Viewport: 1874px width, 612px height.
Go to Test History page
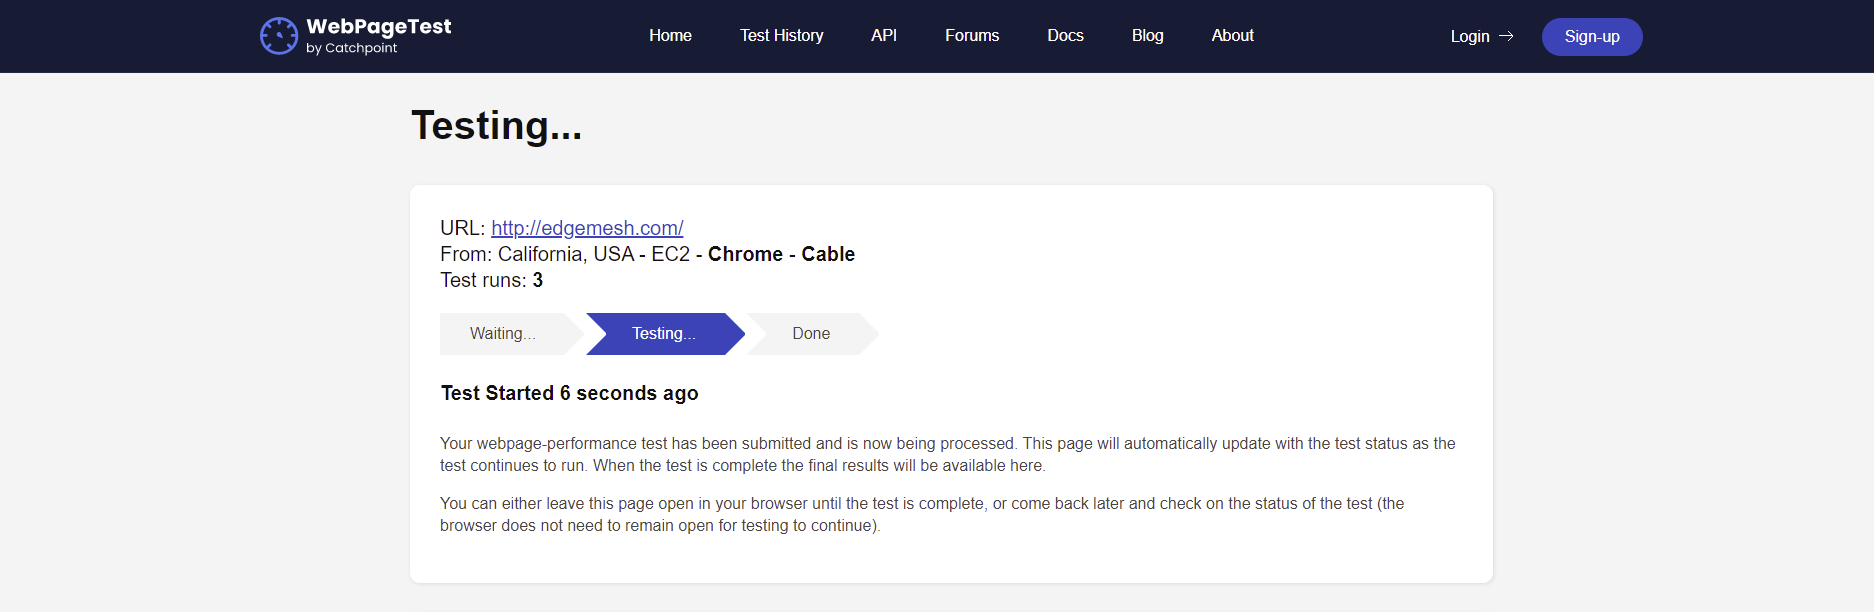point(782,35)
